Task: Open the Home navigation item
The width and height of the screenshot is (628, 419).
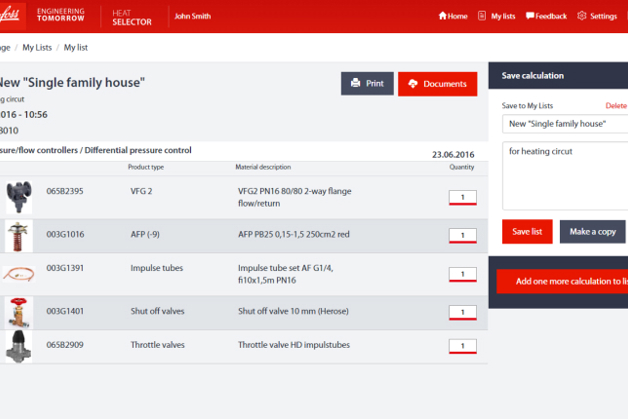Action: click(453, 16)
